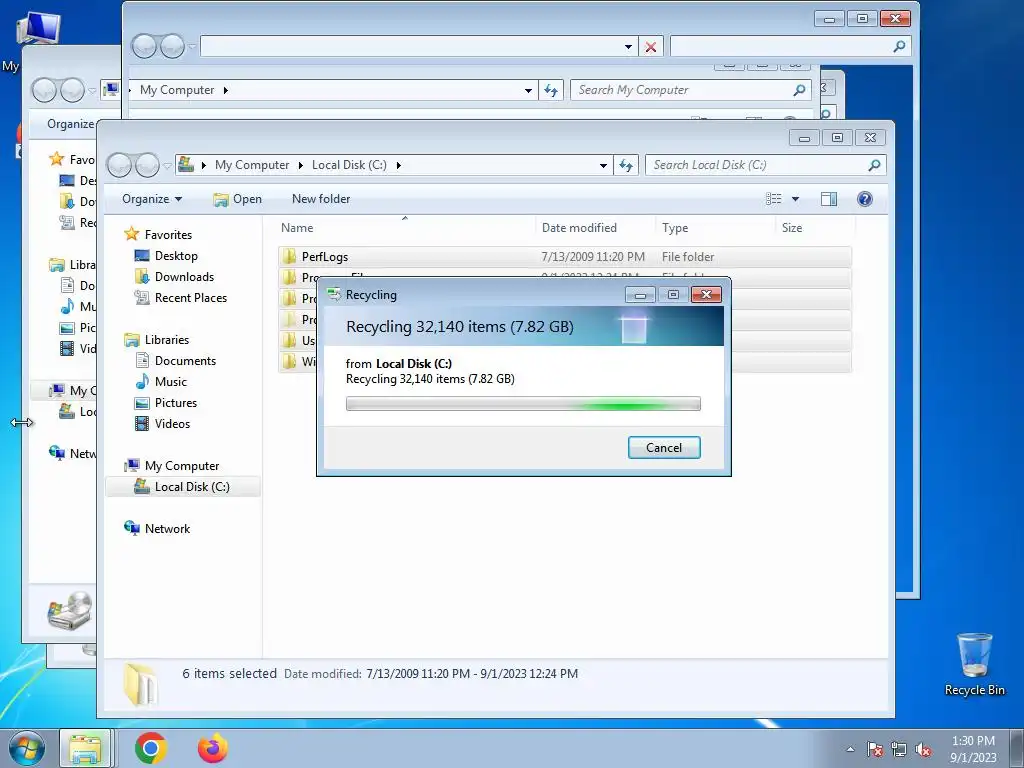Click Local Disk (C:) breadcrumb segment
Image resolution: width=1024 pixels, height=768 pixels.
pos(349,165)
